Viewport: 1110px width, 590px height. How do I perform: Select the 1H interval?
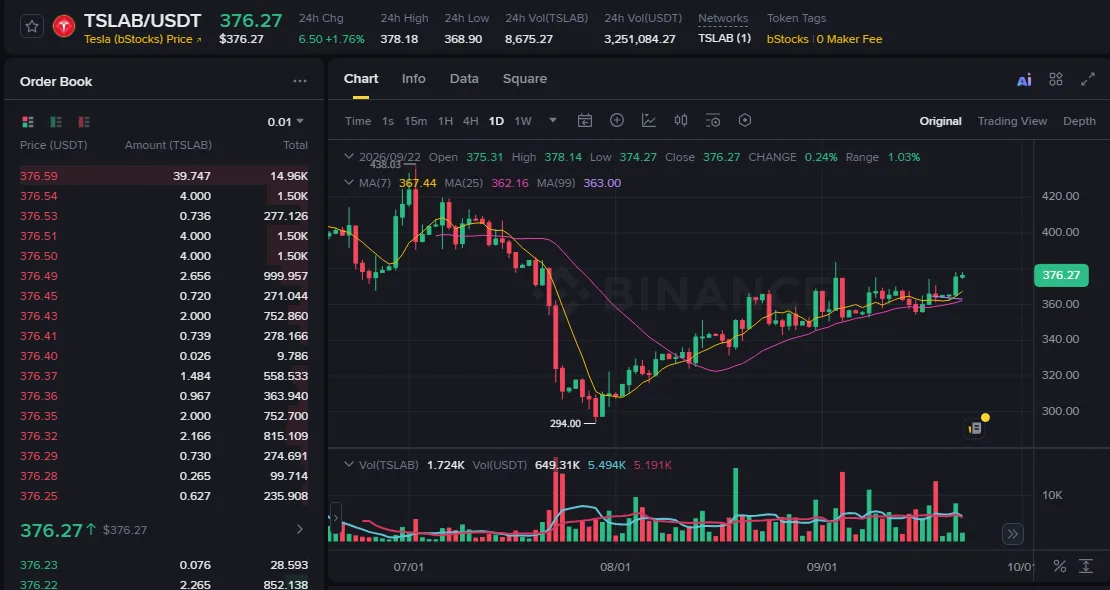(x=445, y=121)
